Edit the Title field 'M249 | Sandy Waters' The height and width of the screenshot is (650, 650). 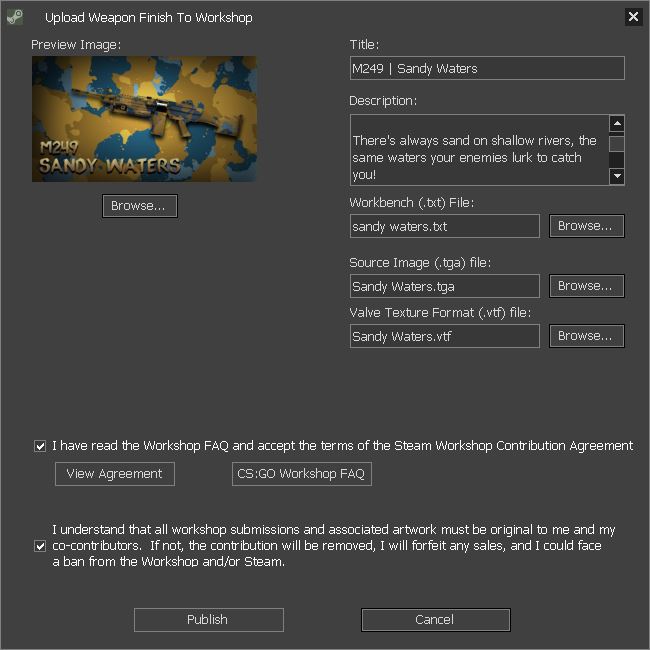pyautogui.click(x=487, y=68)
